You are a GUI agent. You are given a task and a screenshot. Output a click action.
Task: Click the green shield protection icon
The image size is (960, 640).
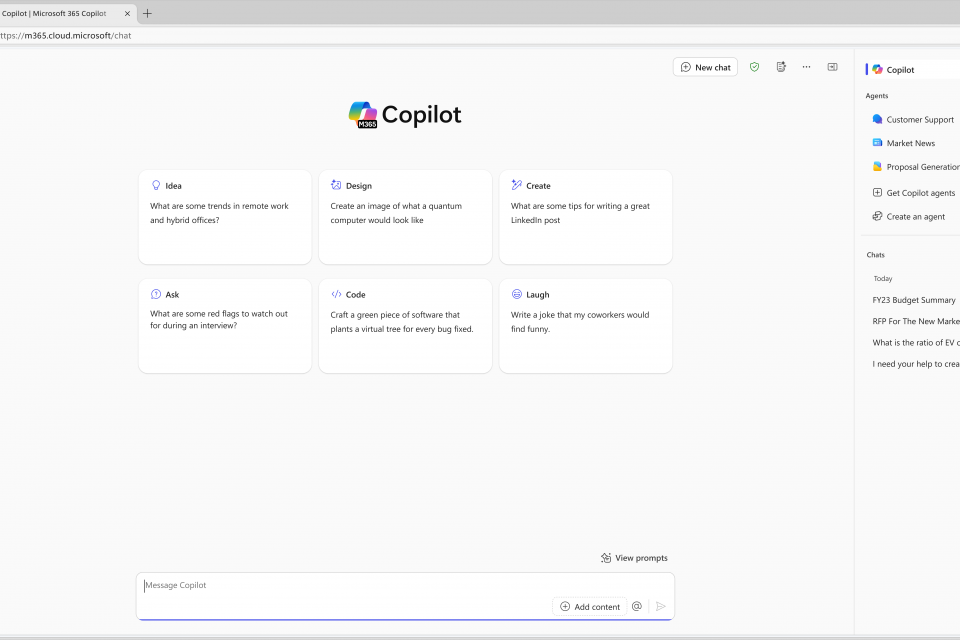pos(754,67)
